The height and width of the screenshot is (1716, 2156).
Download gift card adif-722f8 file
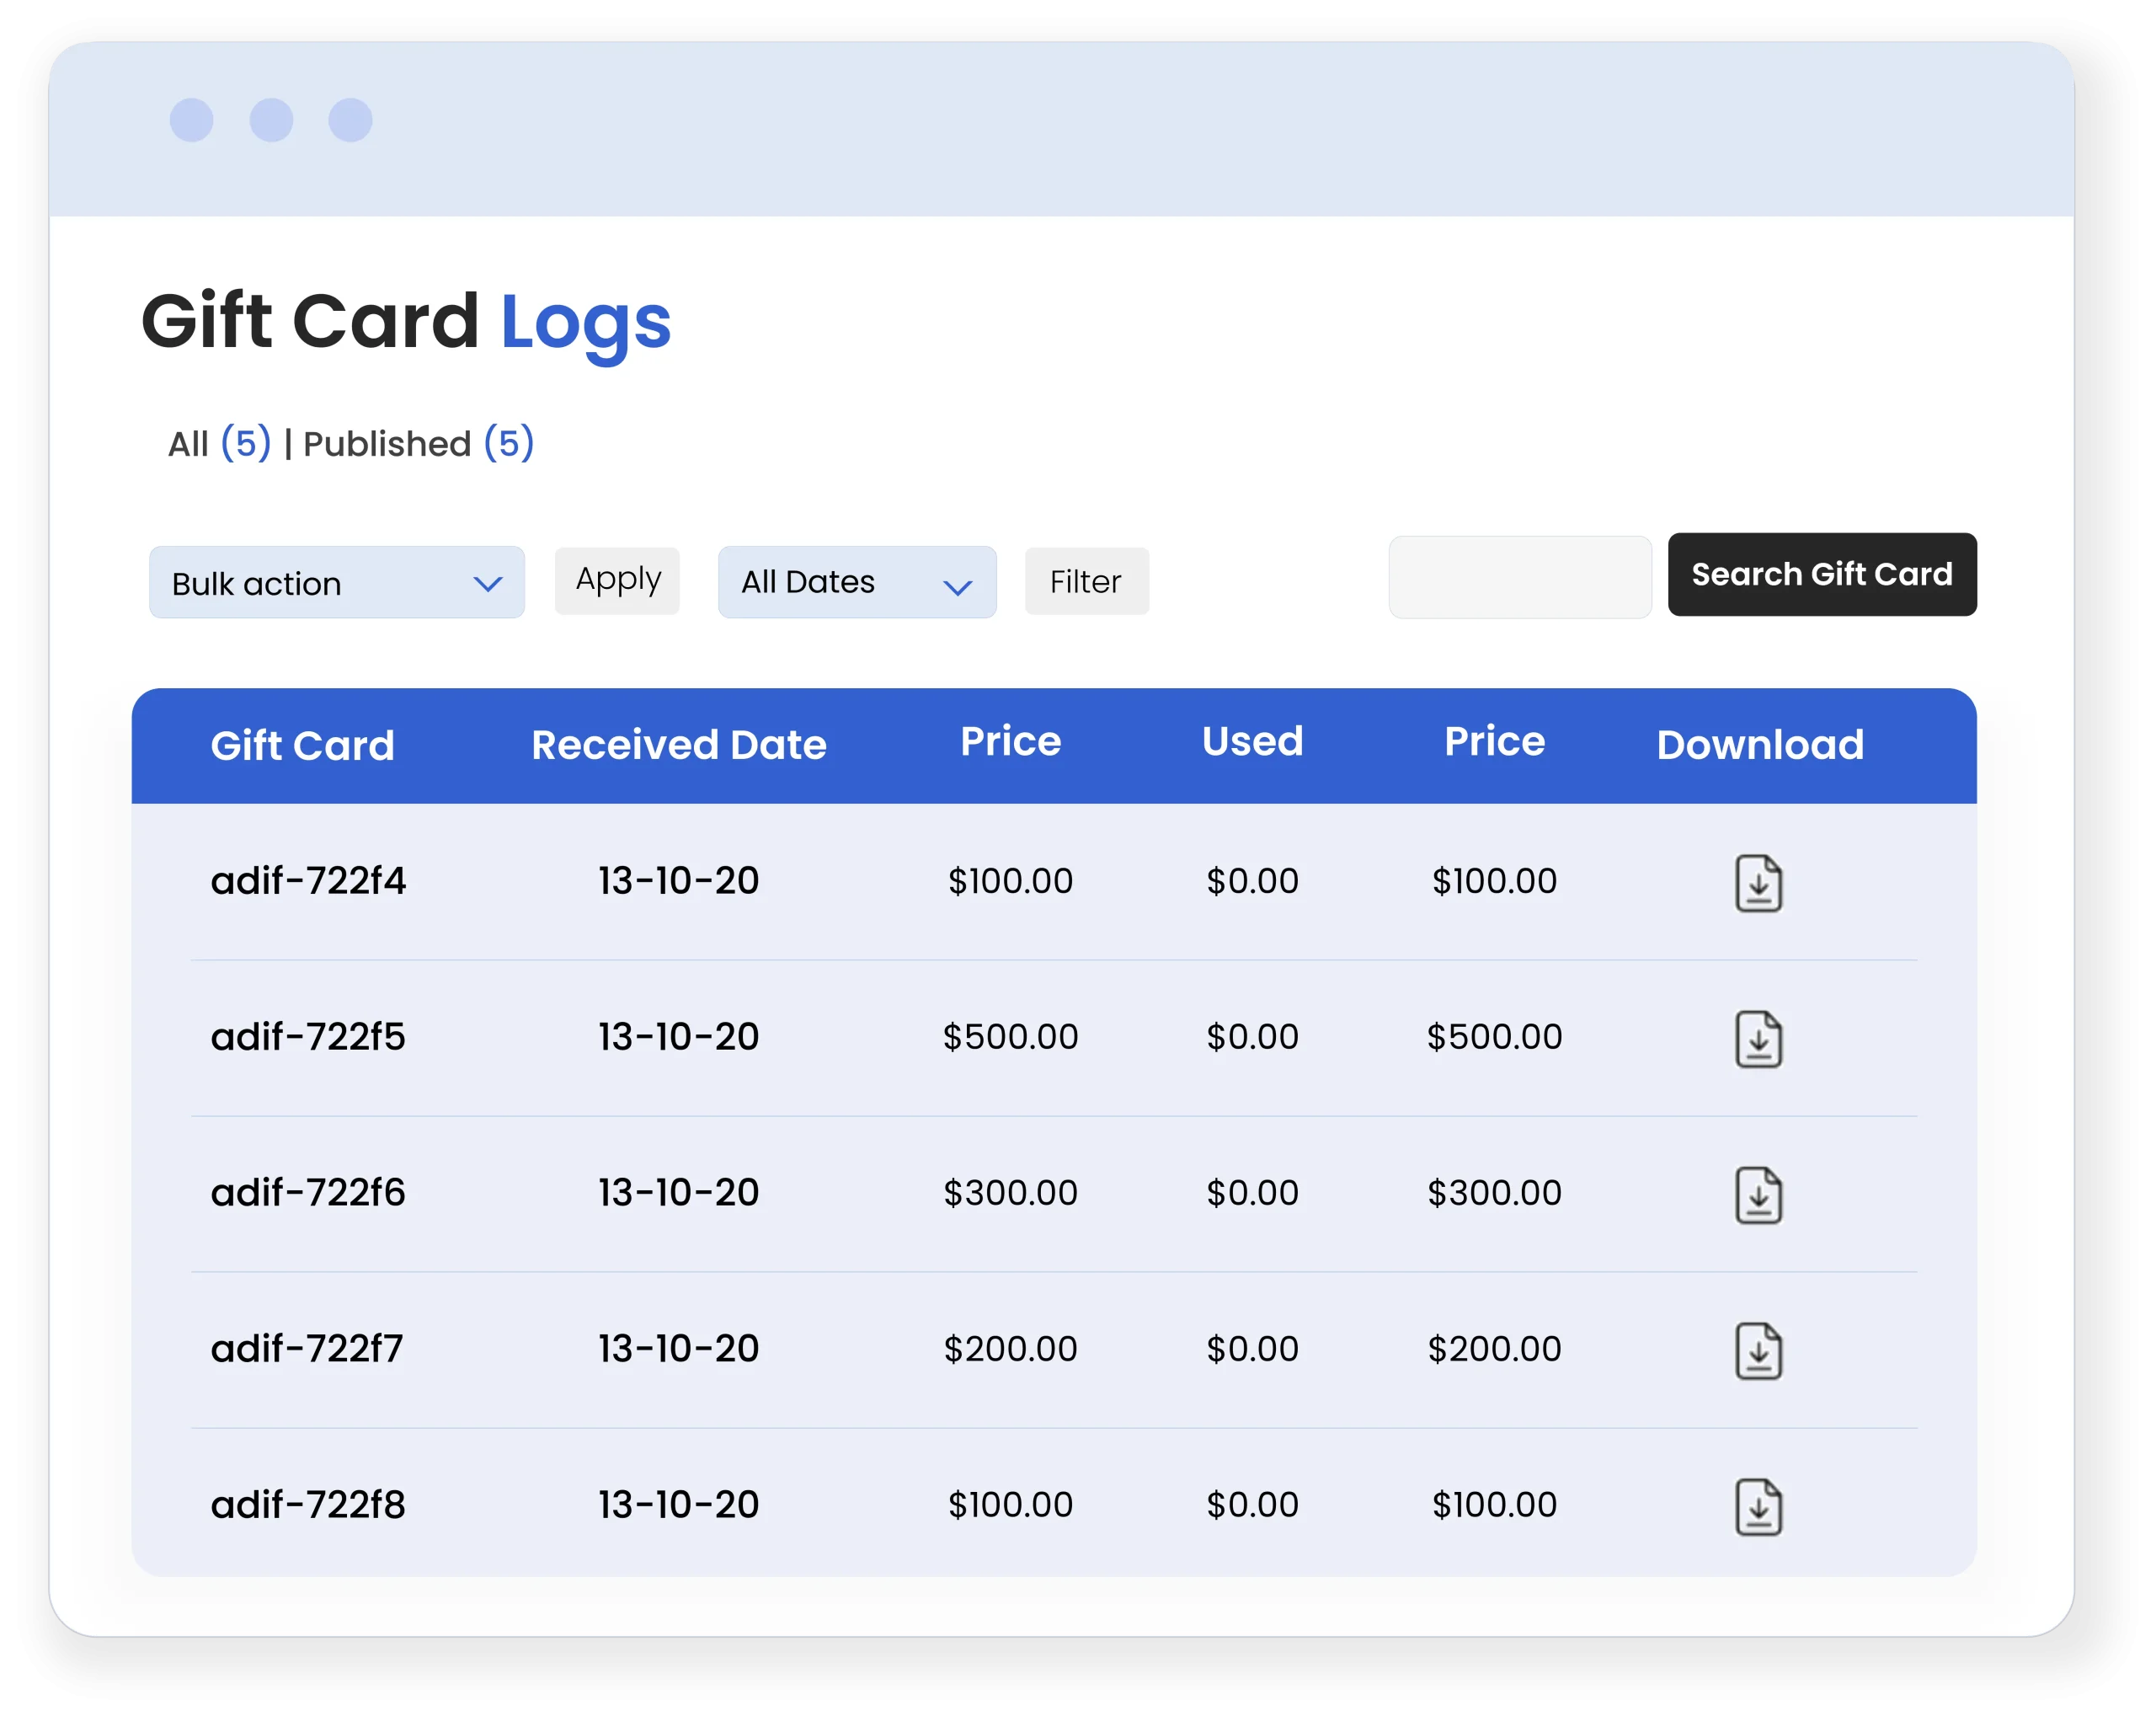tap(1758, 1507)
